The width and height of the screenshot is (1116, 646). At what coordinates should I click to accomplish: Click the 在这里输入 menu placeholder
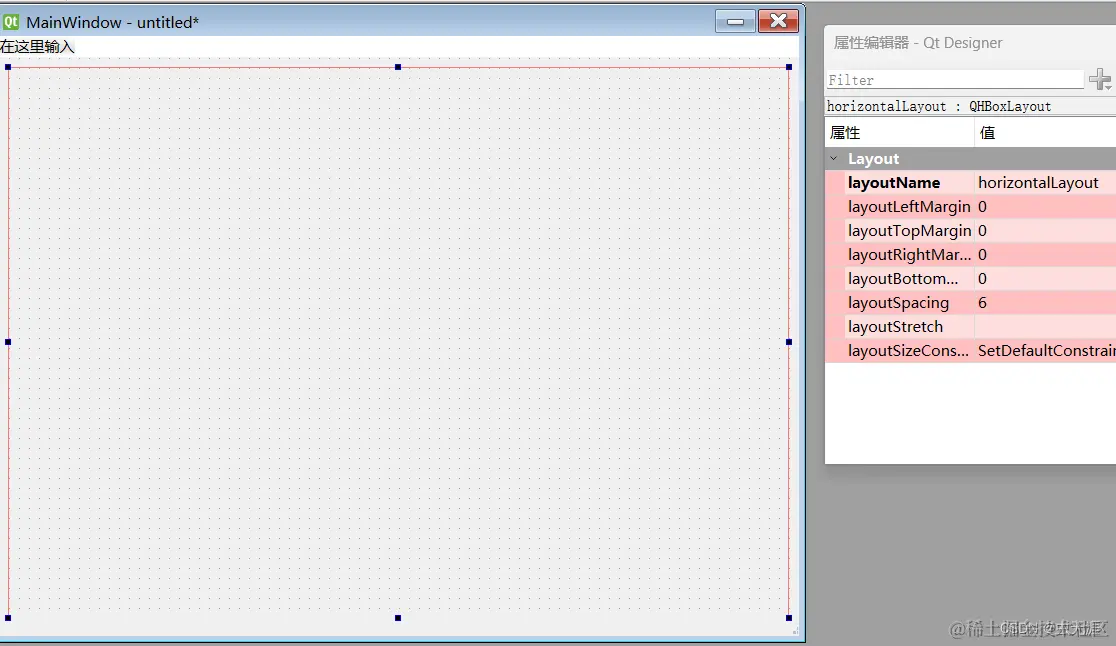pyautogui.click(x=37, y=47)
